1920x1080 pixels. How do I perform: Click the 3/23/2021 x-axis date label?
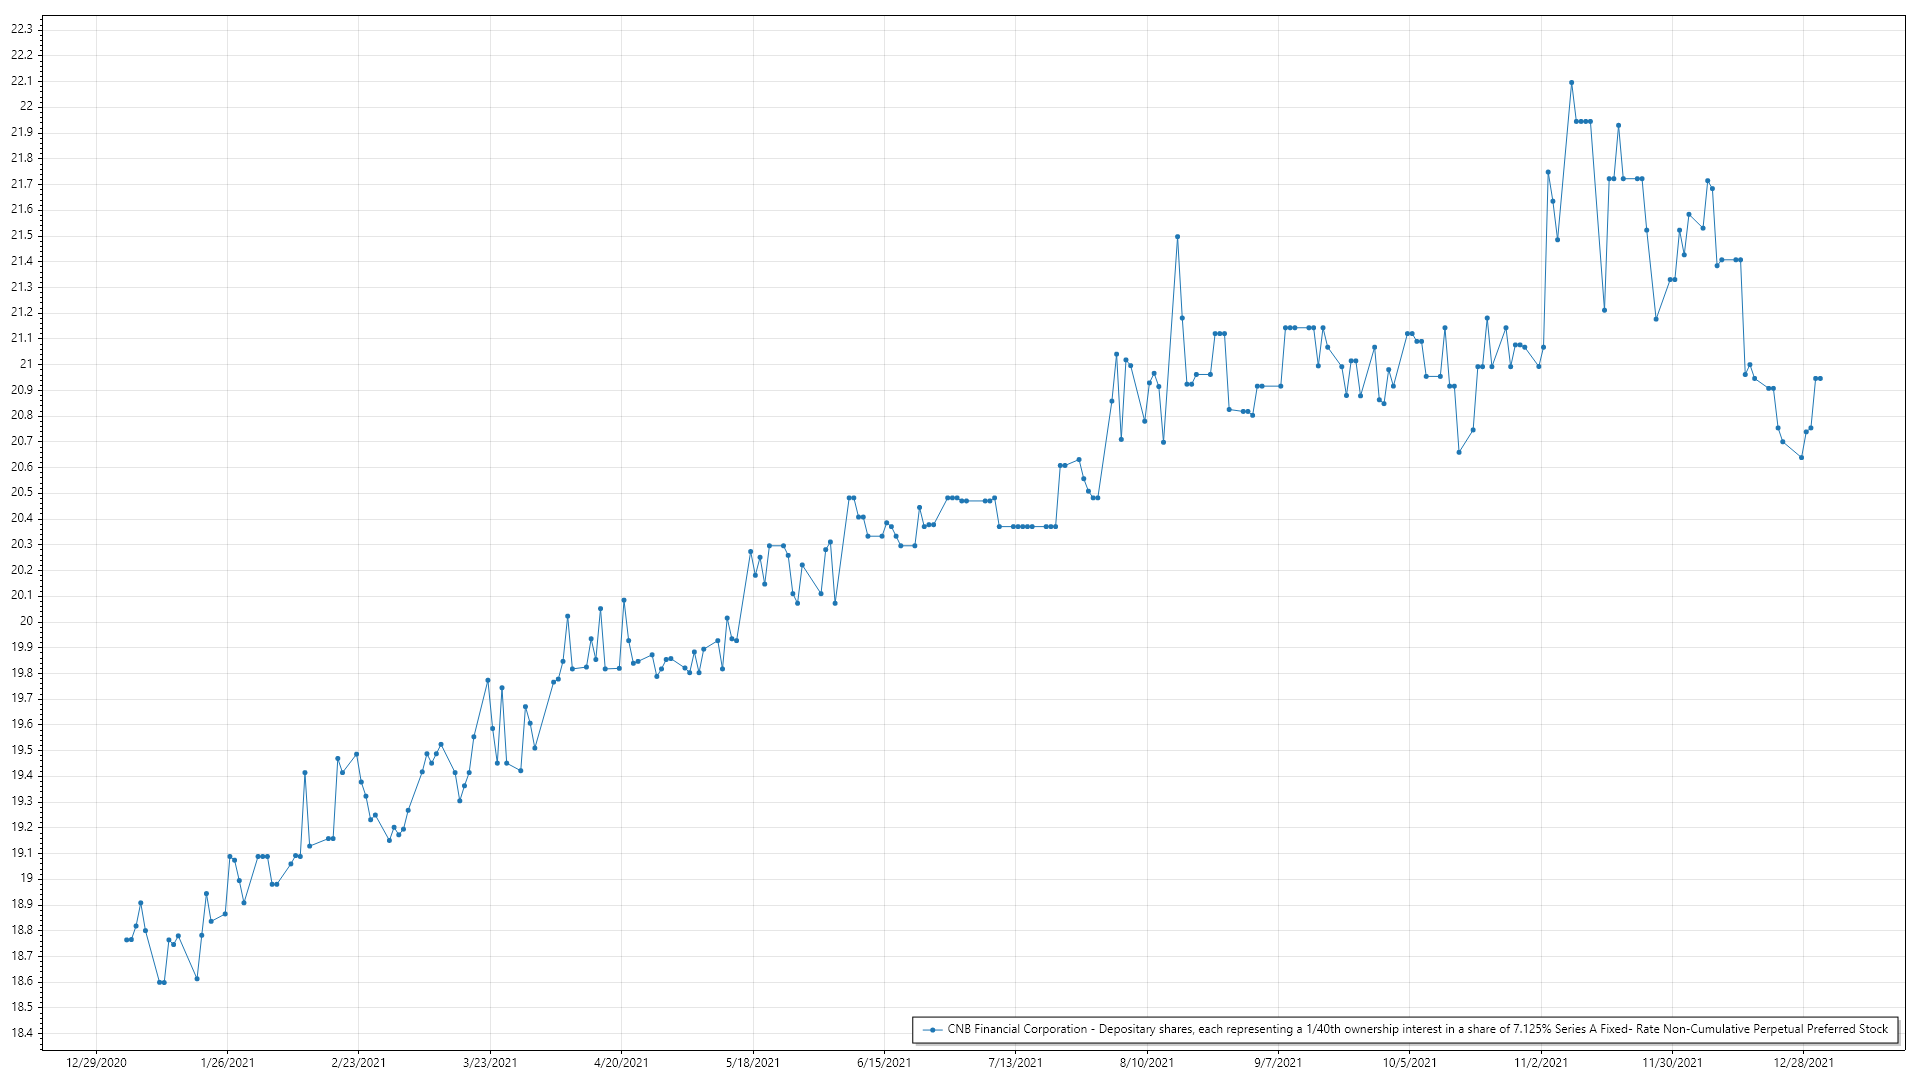490,1062
